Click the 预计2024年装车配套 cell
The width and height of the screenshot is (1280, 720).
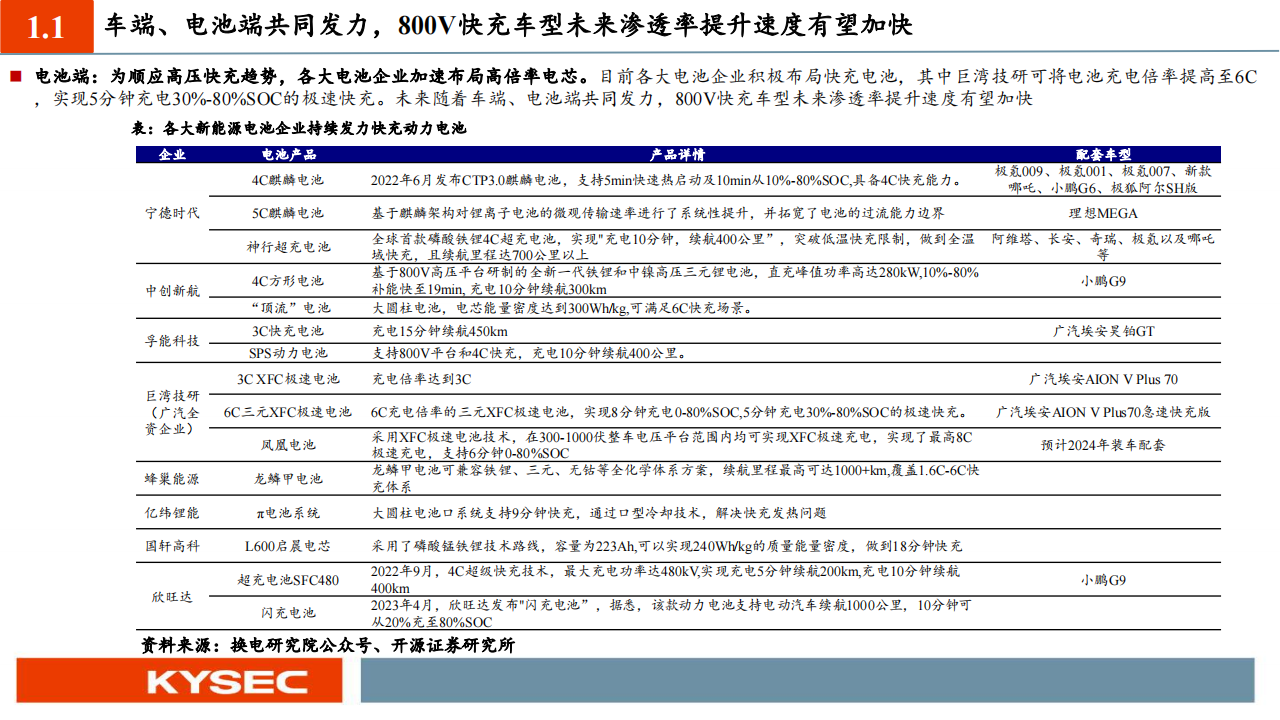pyautogui.click(x=1103, y=445)
